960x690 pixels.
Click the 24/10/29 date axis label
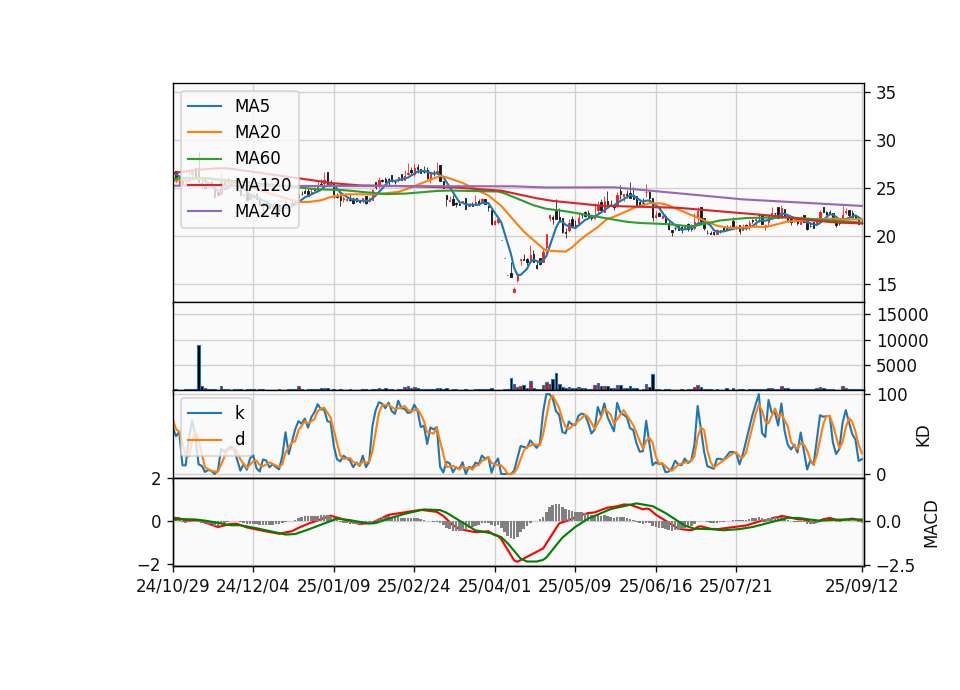click(173, 586)
